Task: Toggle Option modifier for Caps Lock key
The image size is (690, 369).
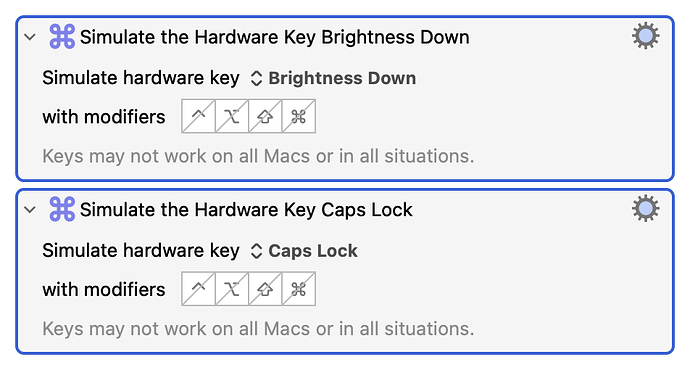Action: pos(232,289)
